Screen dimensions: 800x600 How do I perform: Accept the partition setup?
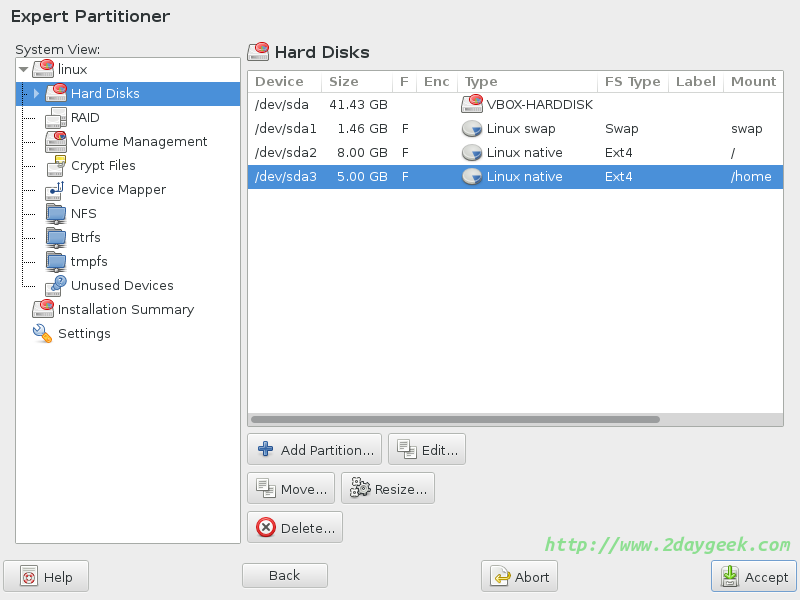[x=754, y=577]
